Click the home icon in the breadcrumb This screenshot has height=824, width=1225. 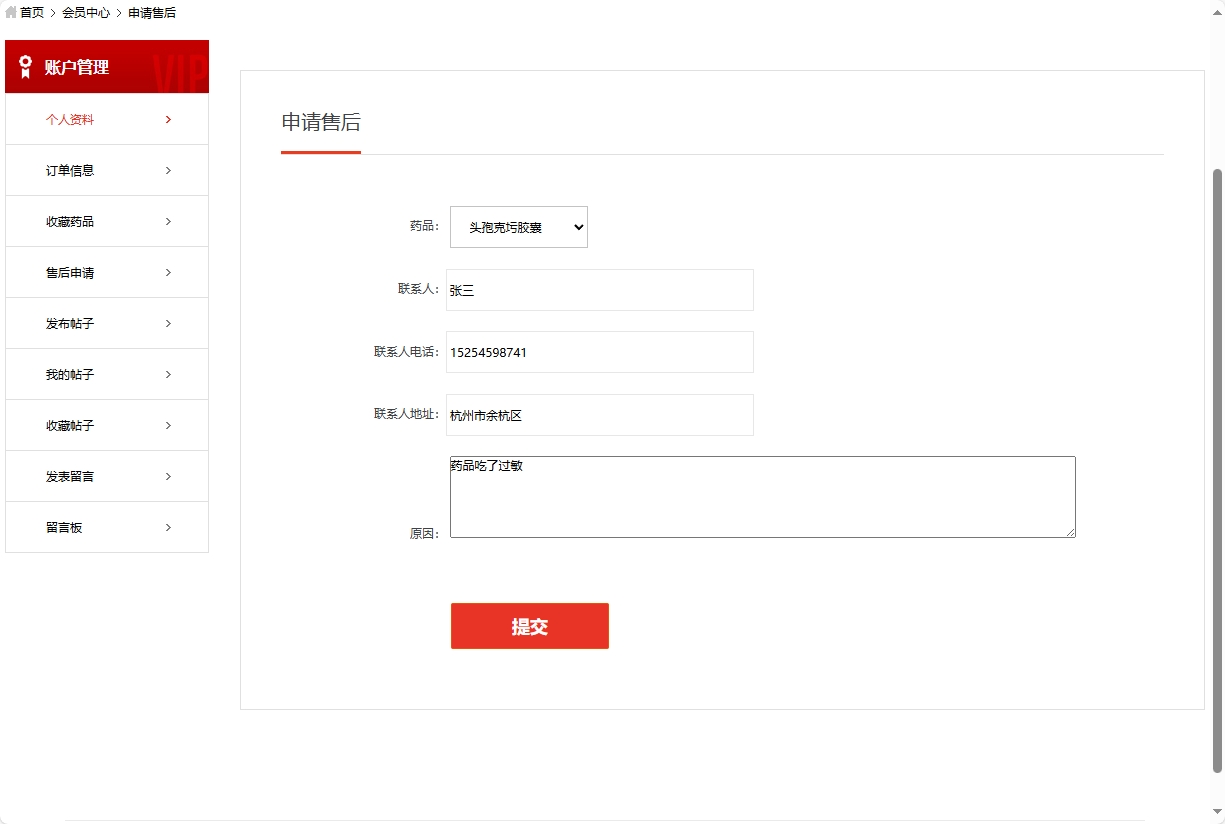(x=10, y=12)
